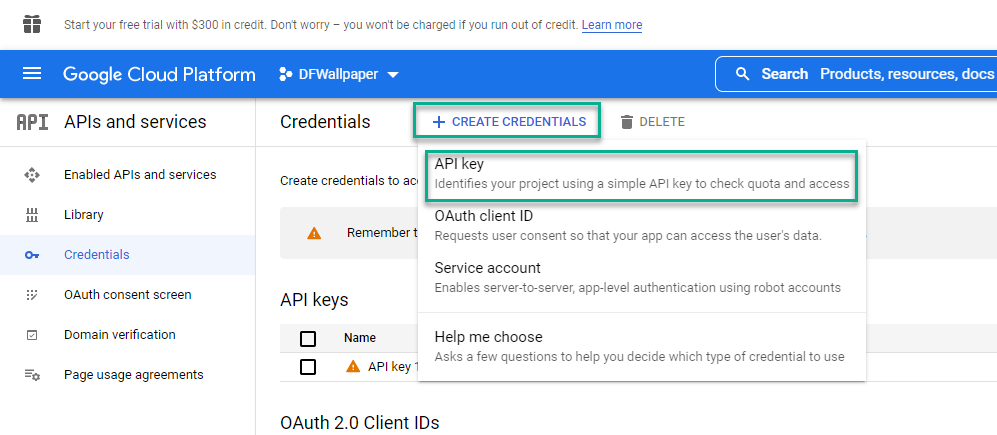The height and width of the screenshot is (435, 997).
Task: Select OAuth client ID option
Action: [642, 226]
